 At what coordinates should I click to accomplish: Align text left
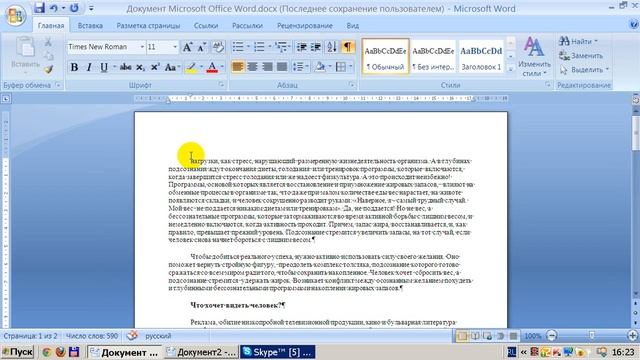pyautogui.click(x=238, y=67)
